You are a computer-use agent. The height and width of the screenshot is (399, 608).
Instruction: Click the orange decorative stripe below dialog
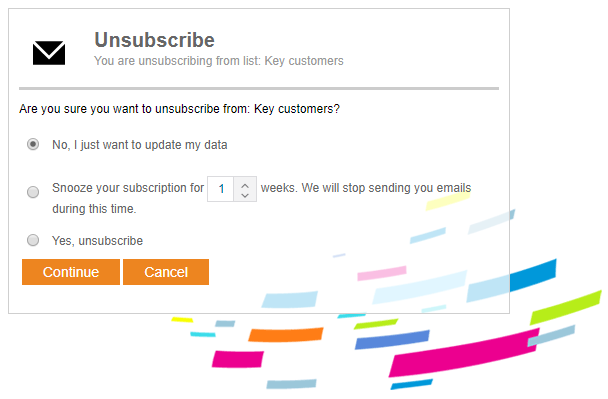[x=286, y=335]
